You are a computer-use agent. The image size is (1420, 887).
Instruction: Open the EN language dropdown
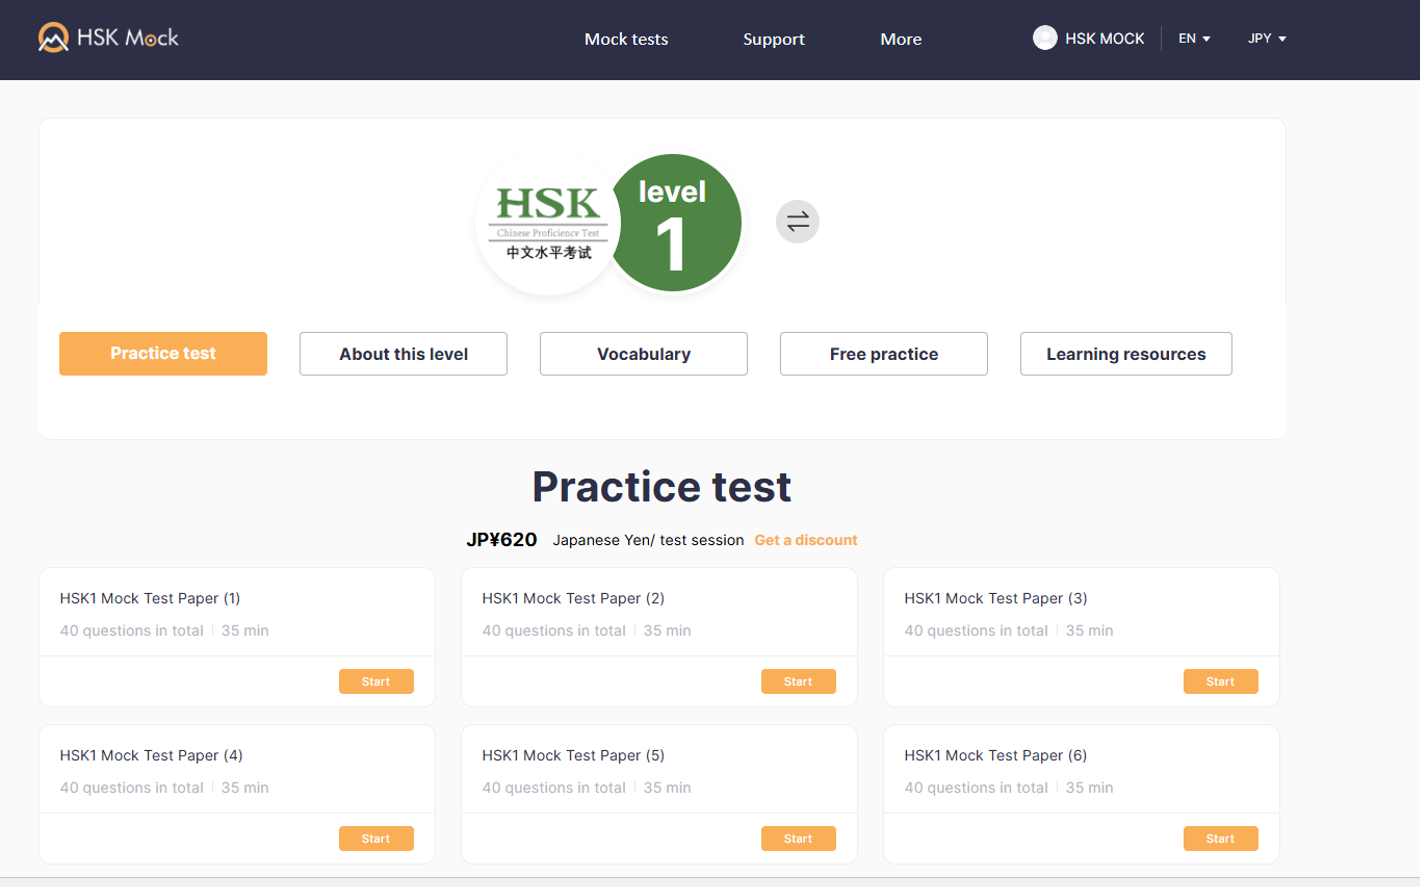point(1194,38)
